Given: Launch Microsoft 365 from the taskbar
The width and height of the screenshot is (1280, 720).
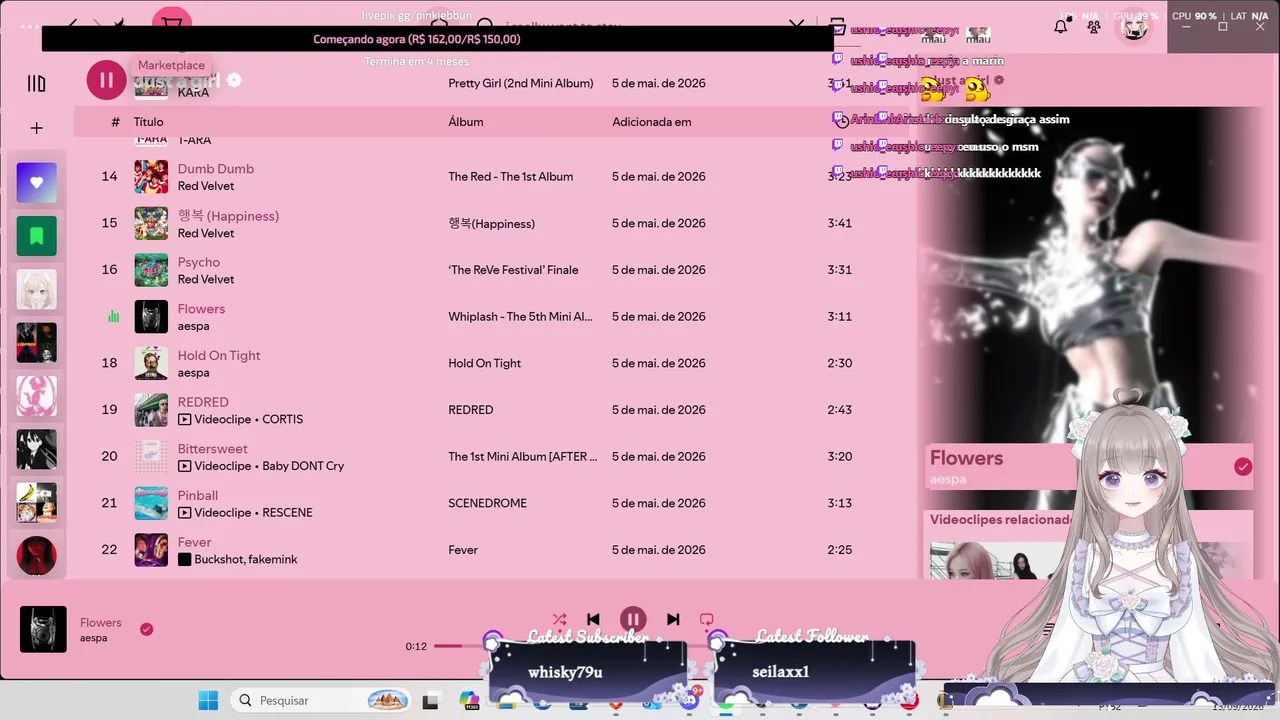Looking at the screenshot, I should tap(469, 701).
